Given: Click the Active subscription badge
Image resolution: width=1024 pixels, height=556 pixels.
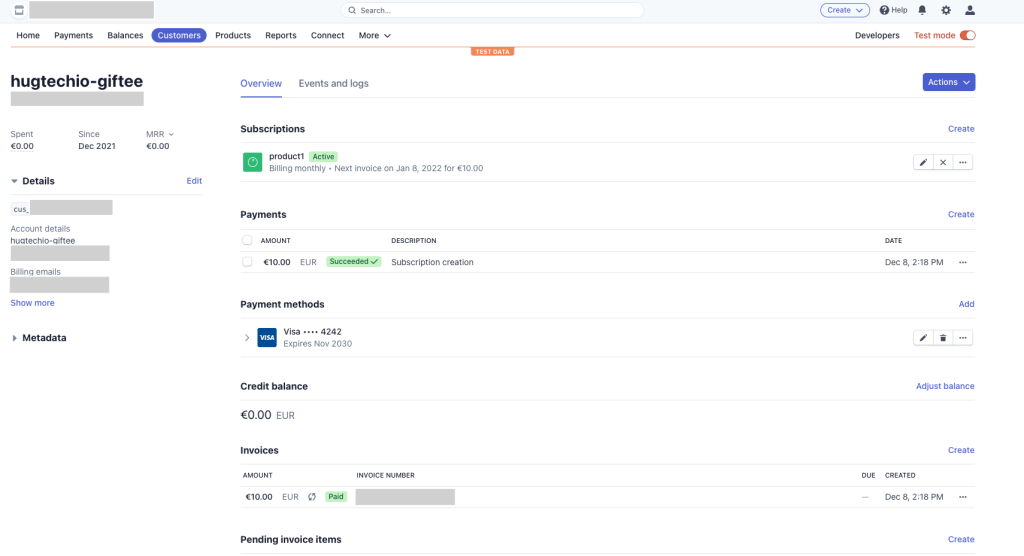Looking at the screenshot, I should [323, 156].
